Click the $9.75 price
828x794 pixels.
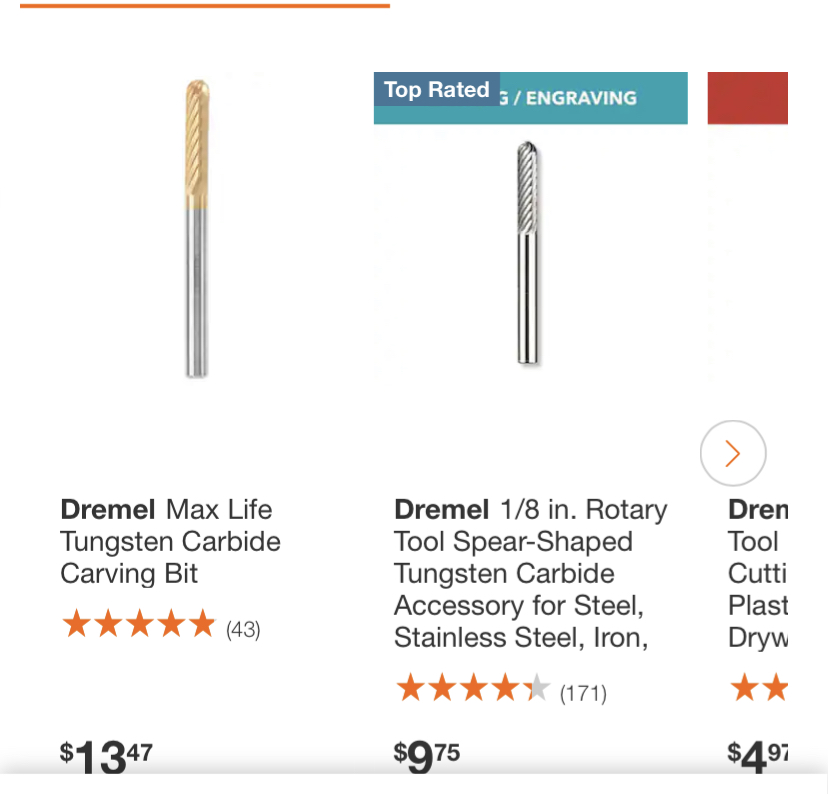pos(427,758)
